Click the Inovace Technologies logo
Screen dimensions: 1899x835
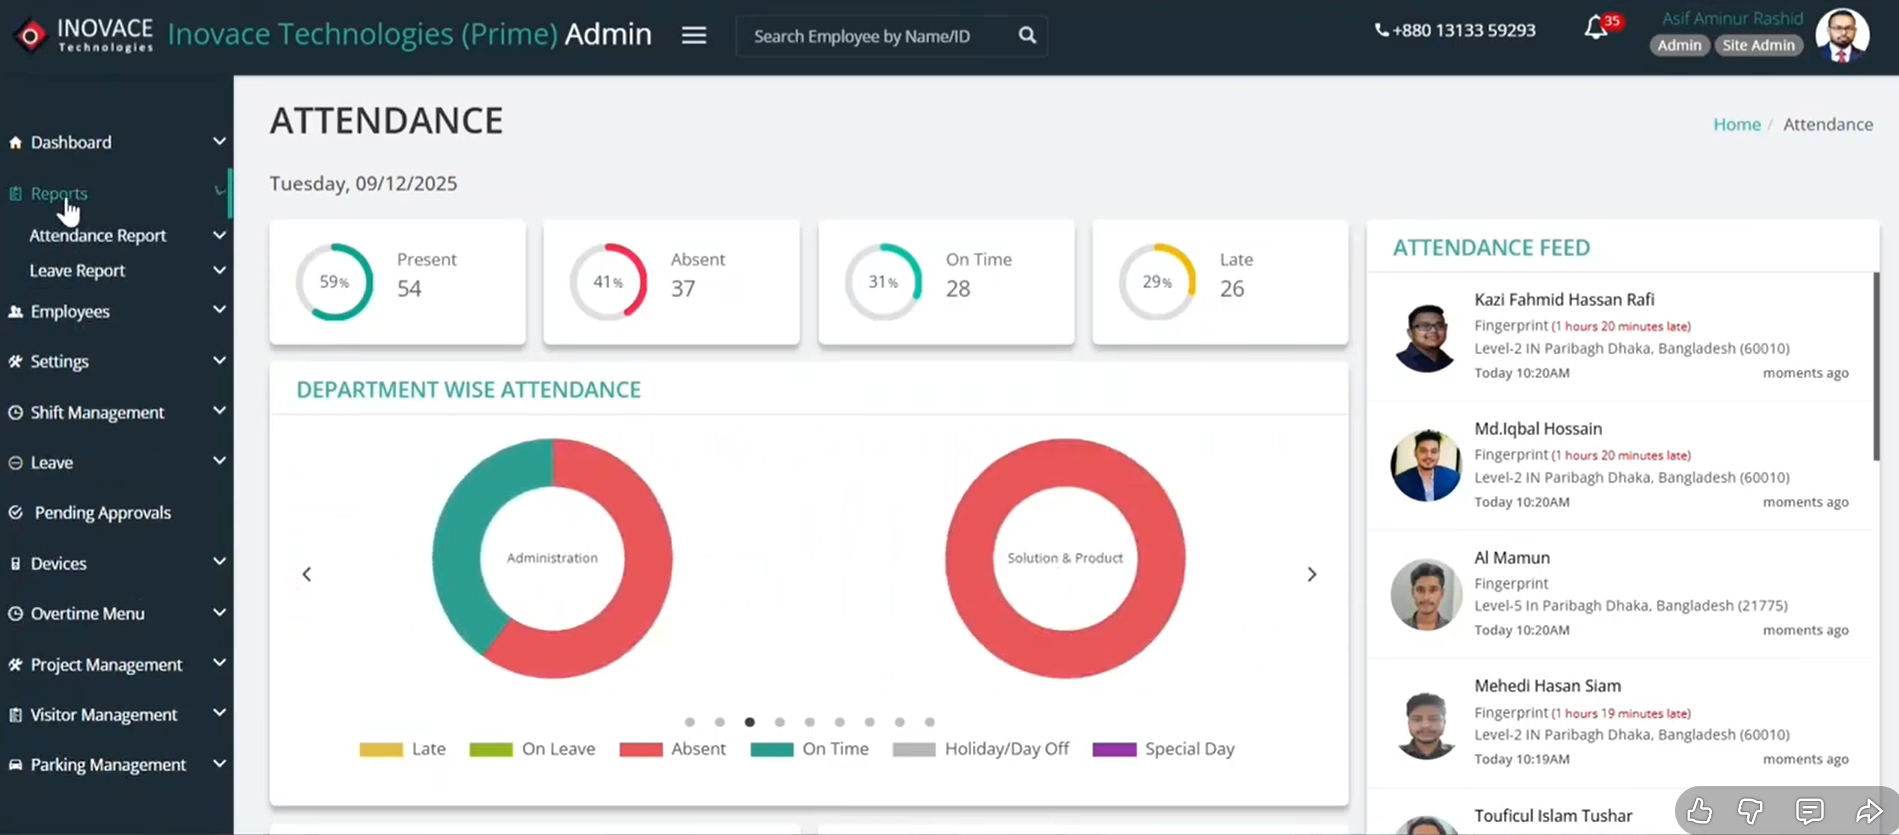83,35
